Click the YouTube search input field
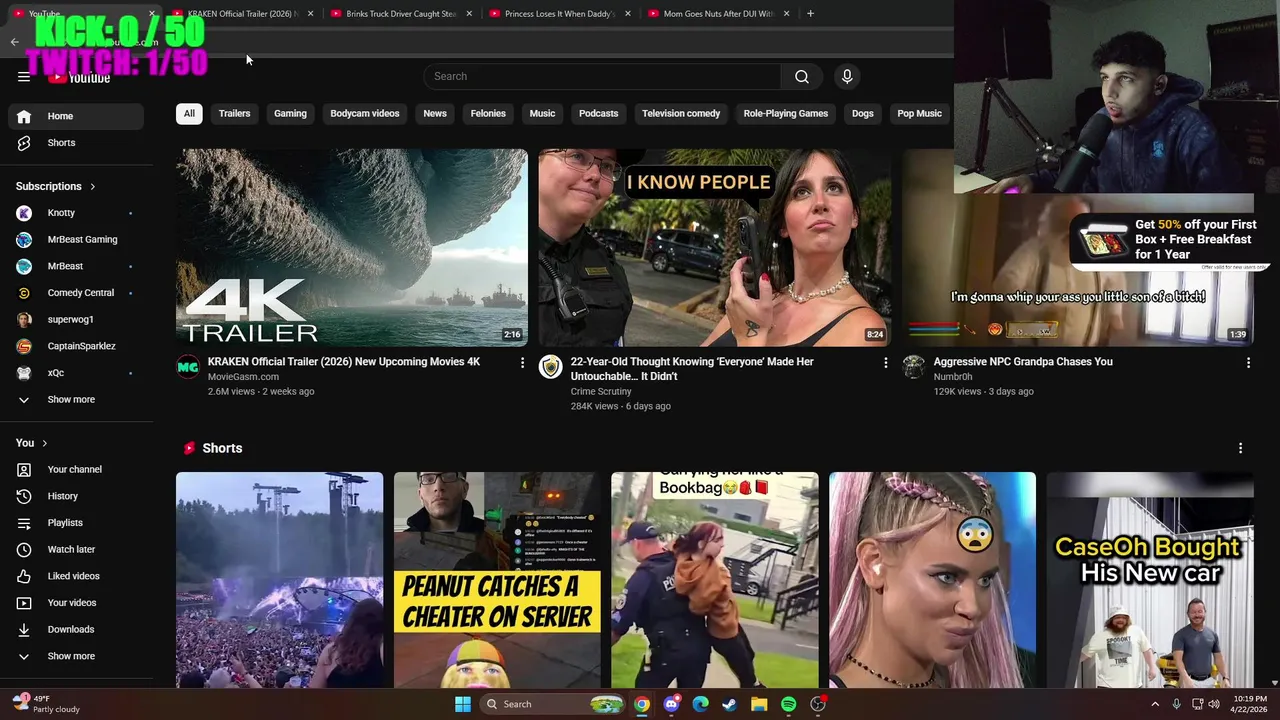 603,77
